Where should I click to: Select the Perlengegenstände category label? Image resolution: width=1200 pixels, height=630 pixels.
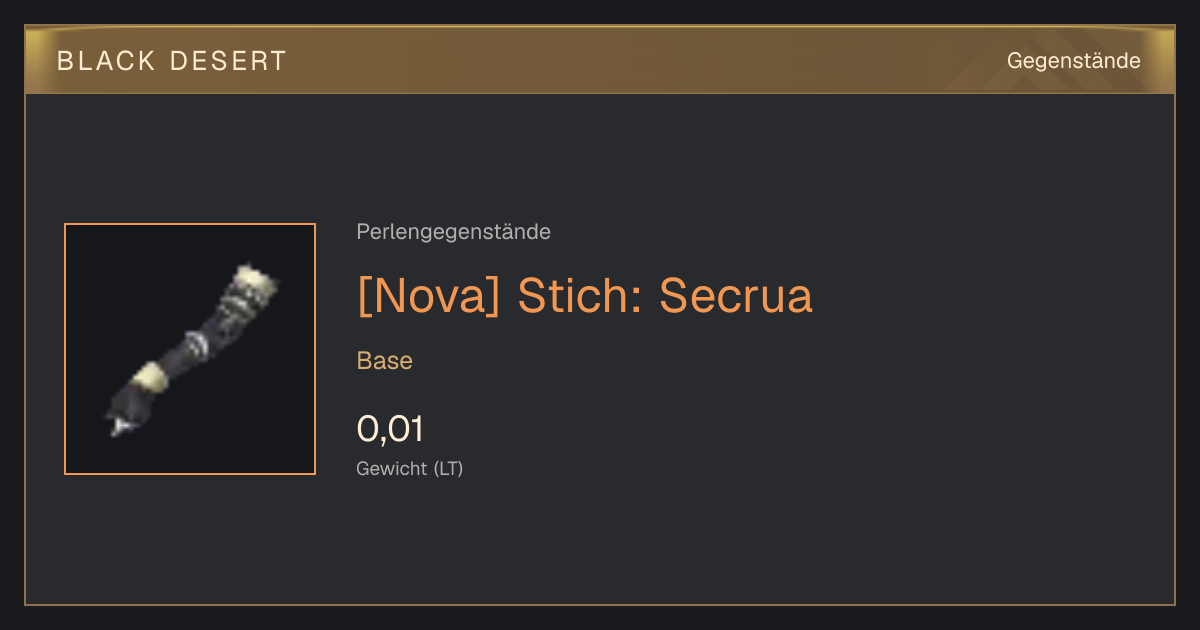click(453, 232)
